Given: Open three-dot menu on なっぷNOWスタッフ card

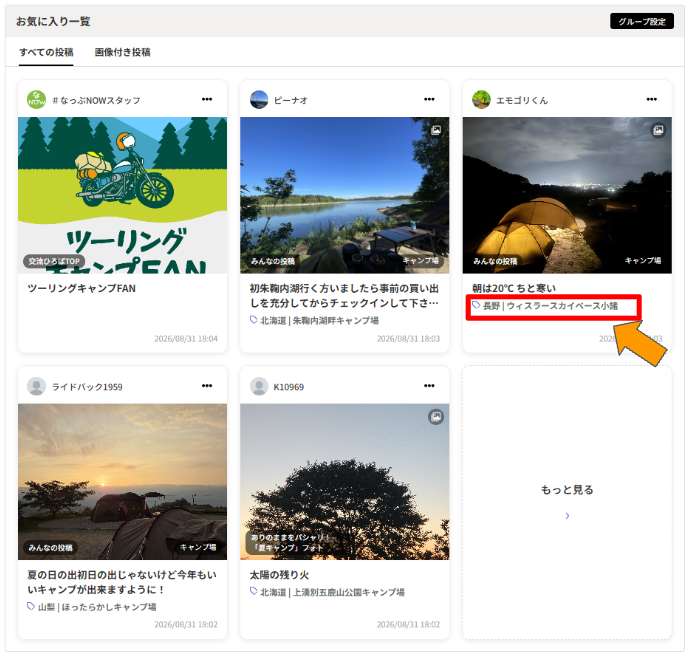Looking at the screenshot, I should click(207, 99).
